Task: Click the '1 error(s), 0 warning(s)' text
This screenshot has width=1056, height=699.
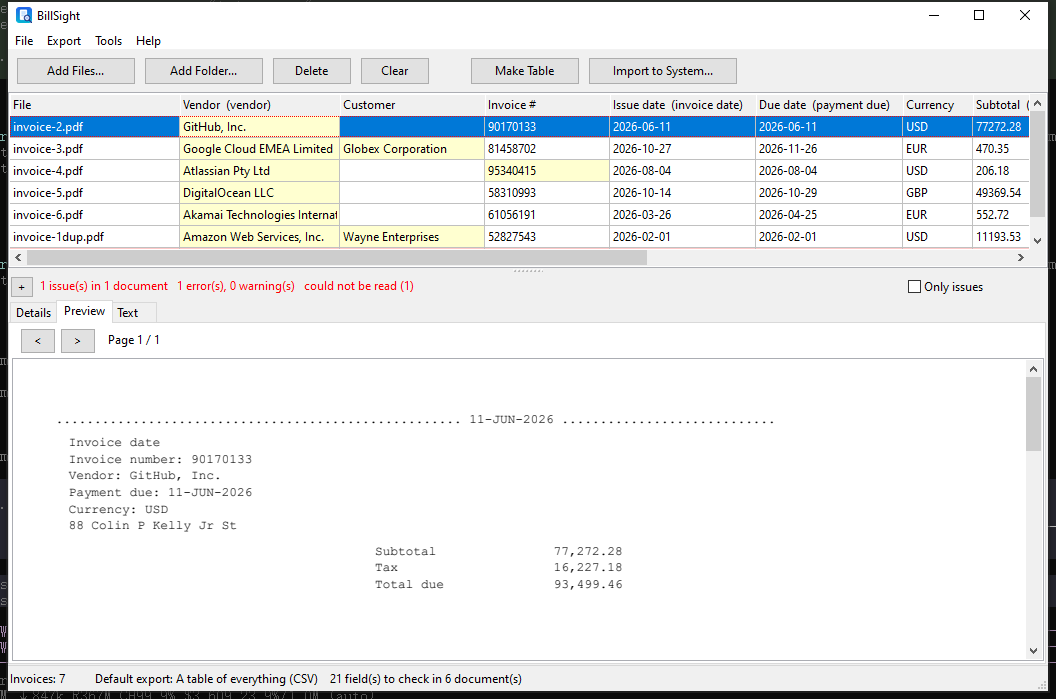Action: click(x=236, y=286)
